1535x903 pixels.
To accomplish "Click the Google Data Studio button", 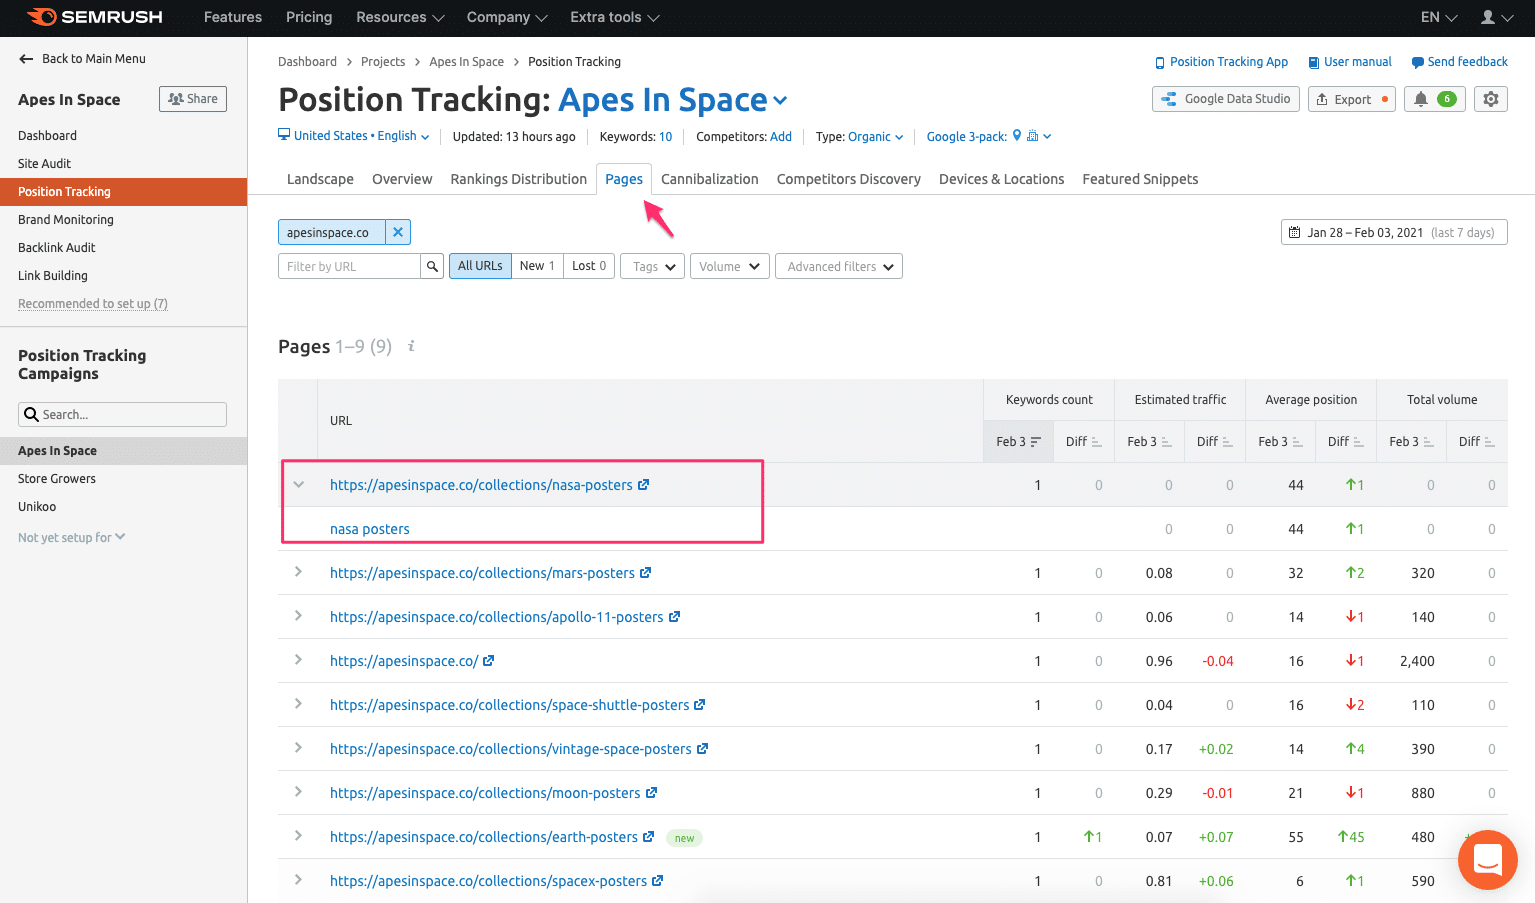I will point(1226,99).
